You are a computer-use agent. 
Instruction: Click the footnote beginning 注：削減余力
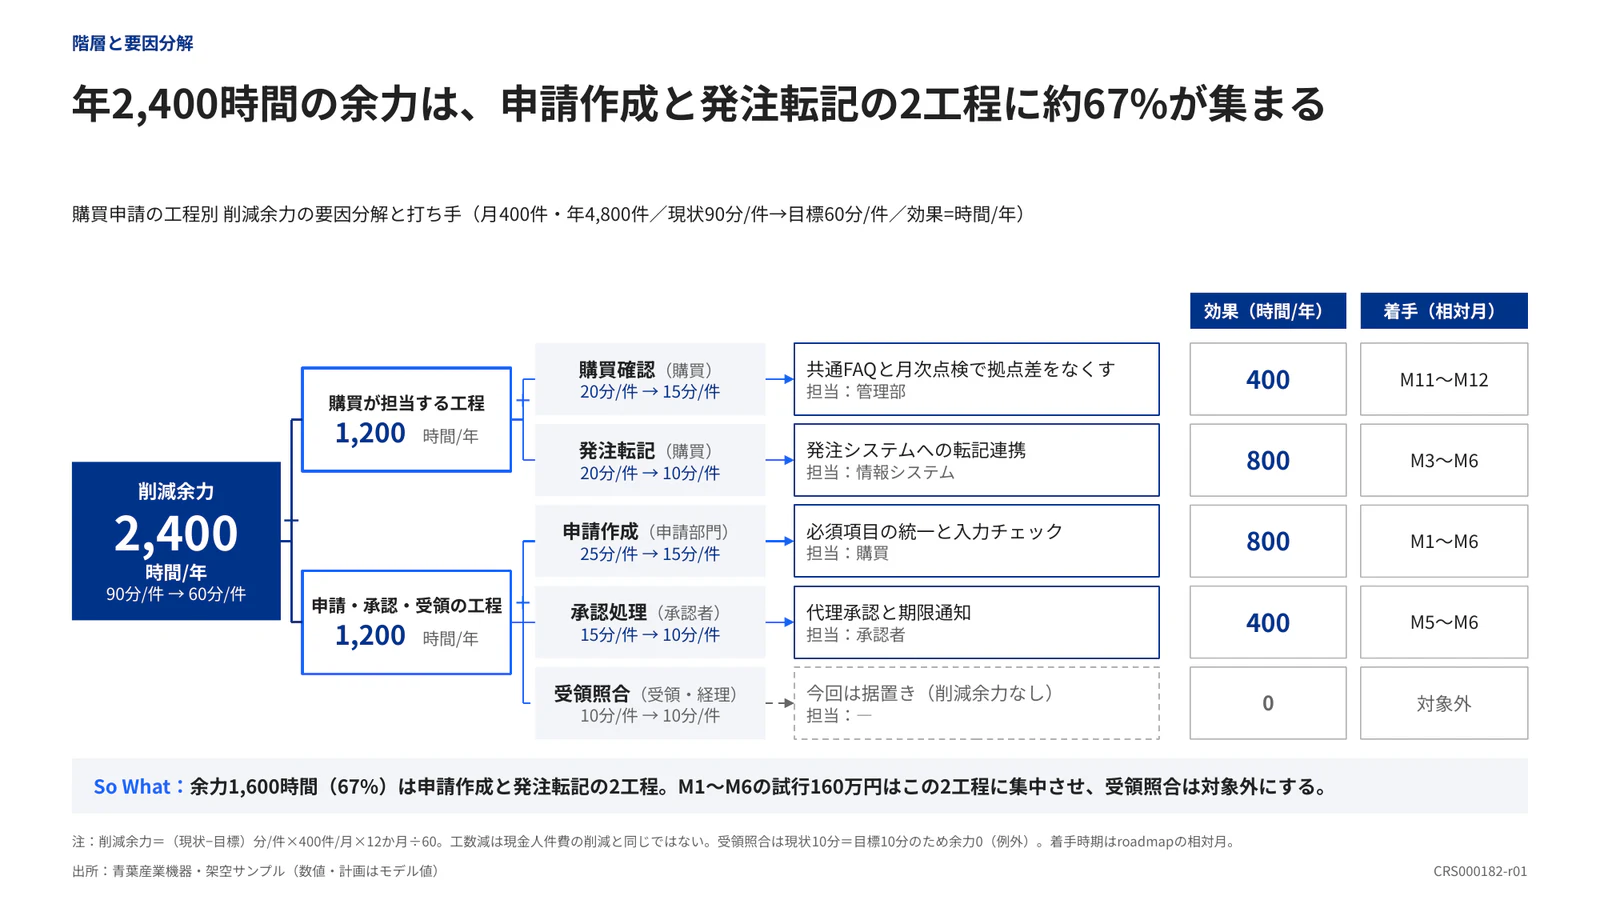coord(656,841)
